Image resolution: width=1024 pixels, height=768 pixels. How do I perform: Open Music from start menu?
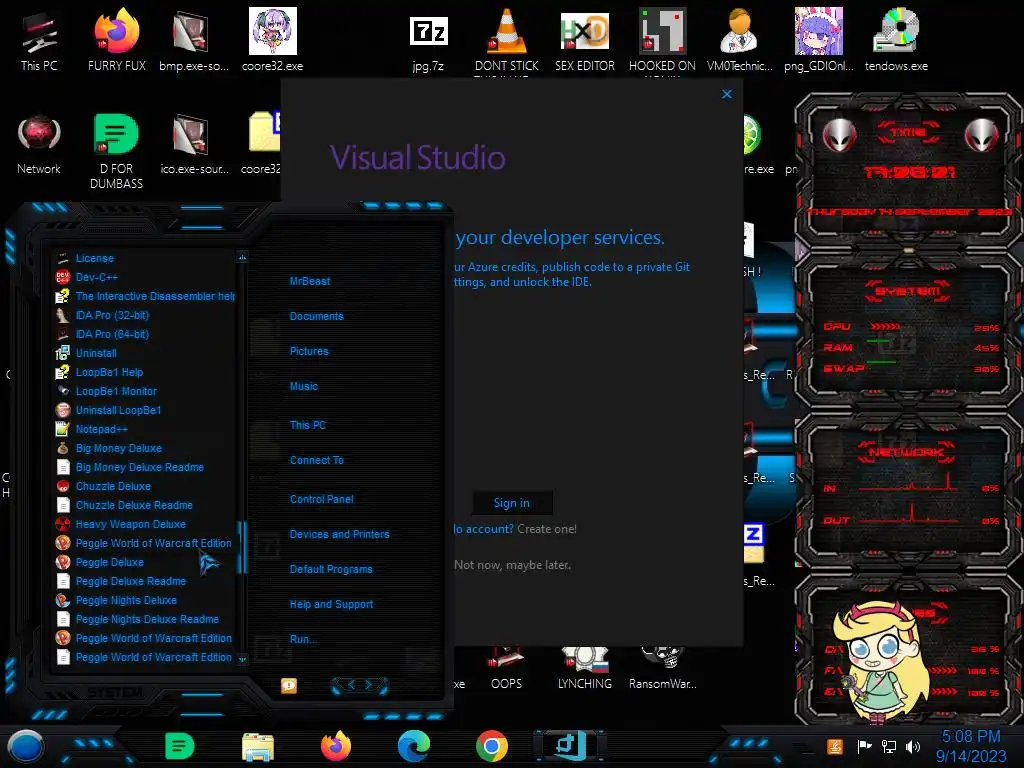coord(304,387)
